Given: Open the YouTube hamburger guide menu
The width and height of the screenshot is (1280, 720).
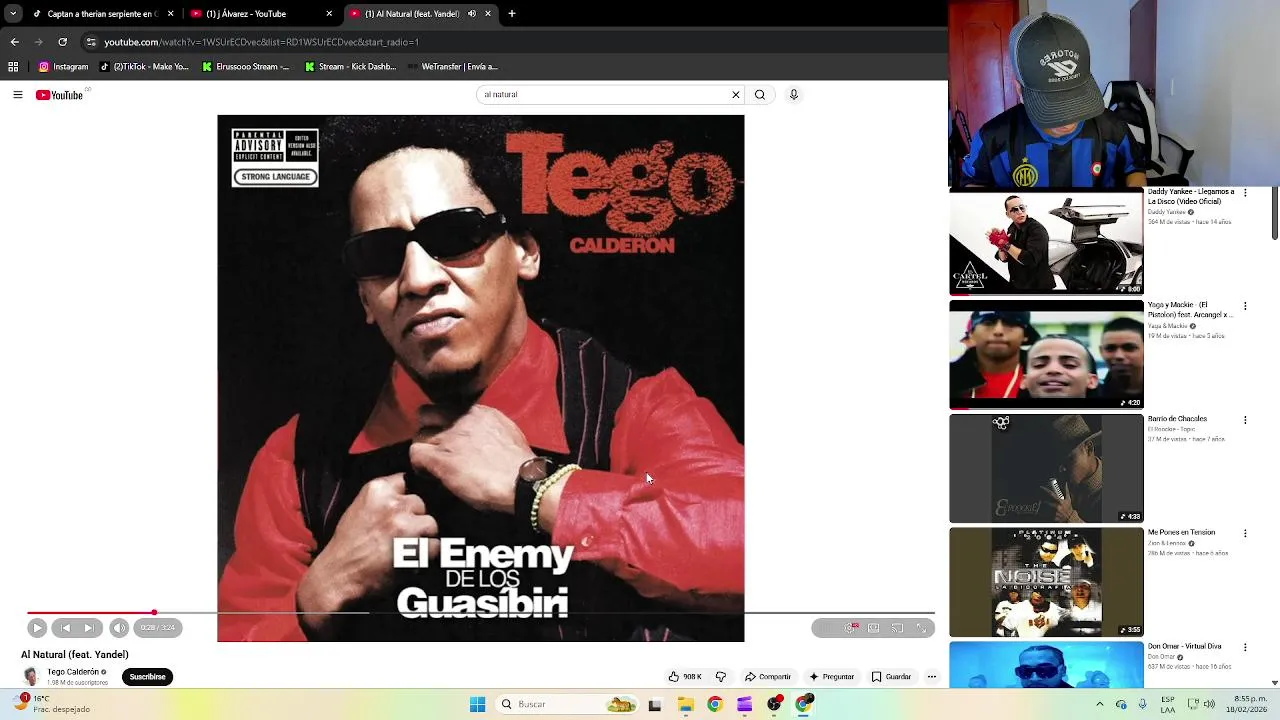Looking at the screenshot, I should point(18,95).
